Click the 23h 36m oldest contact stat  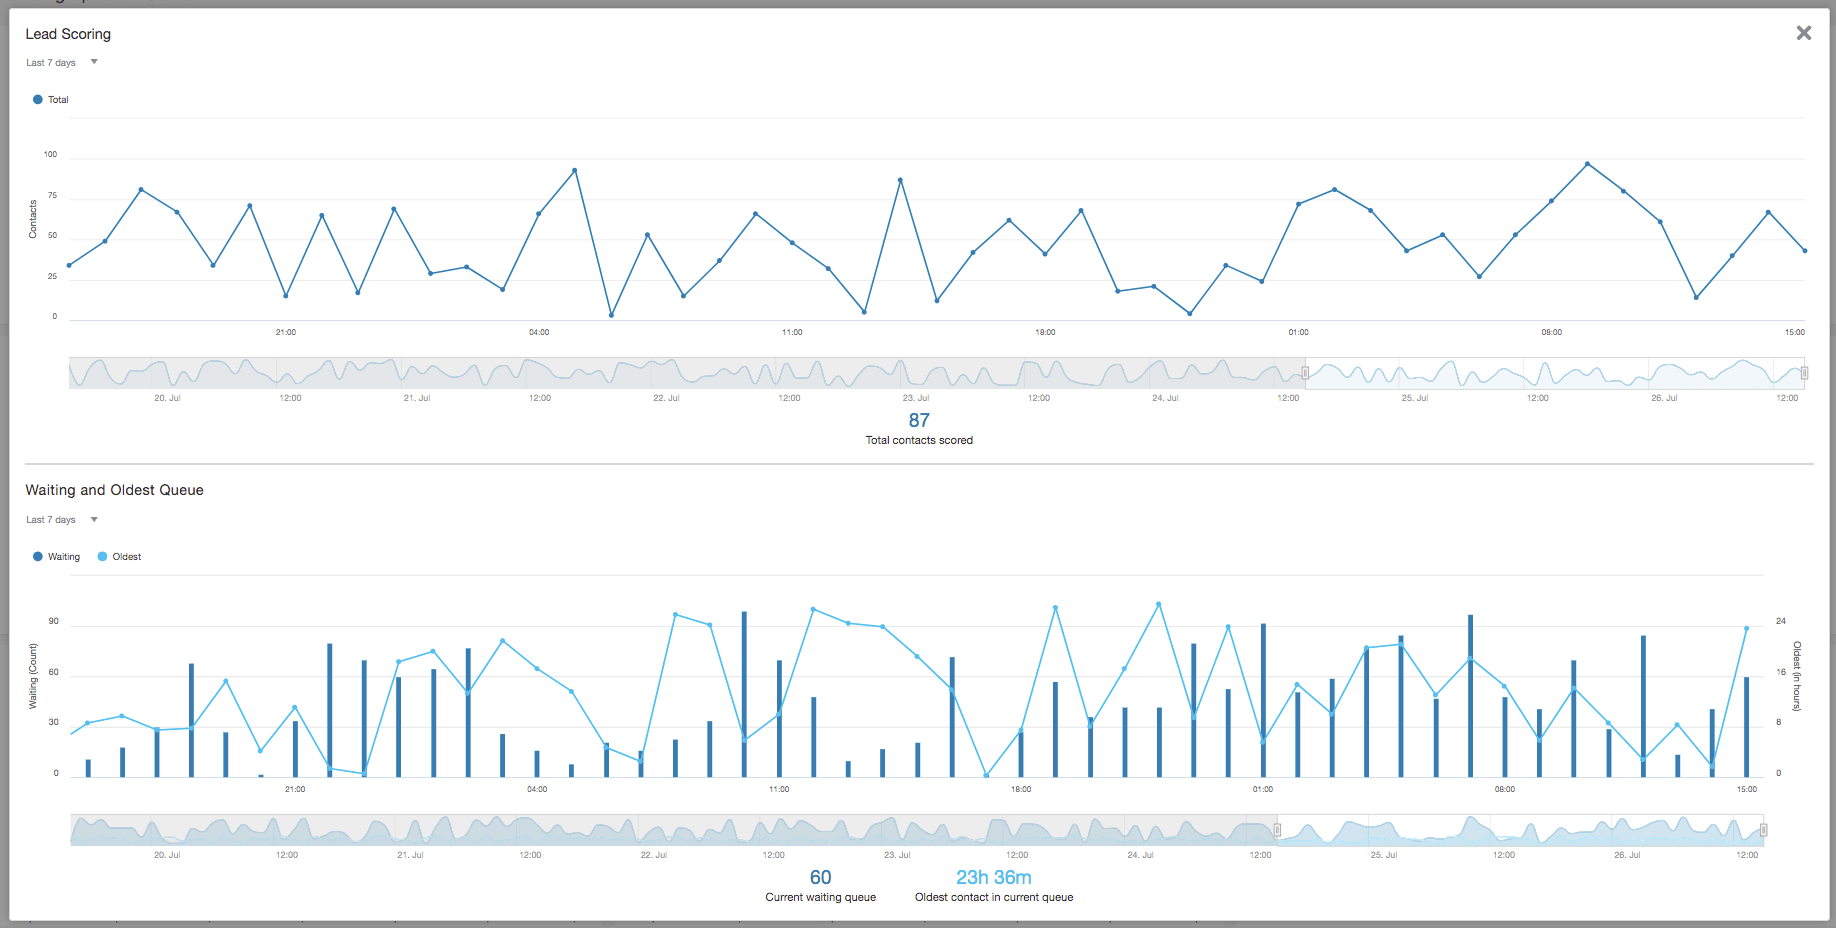point(994,877)
